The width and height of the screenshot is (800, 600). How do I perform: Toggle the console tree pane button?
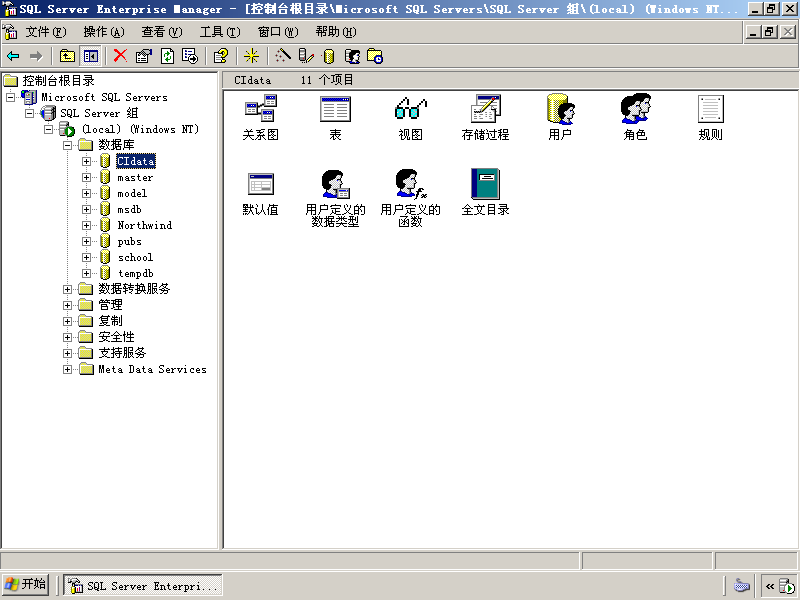(x=91, y=56)
